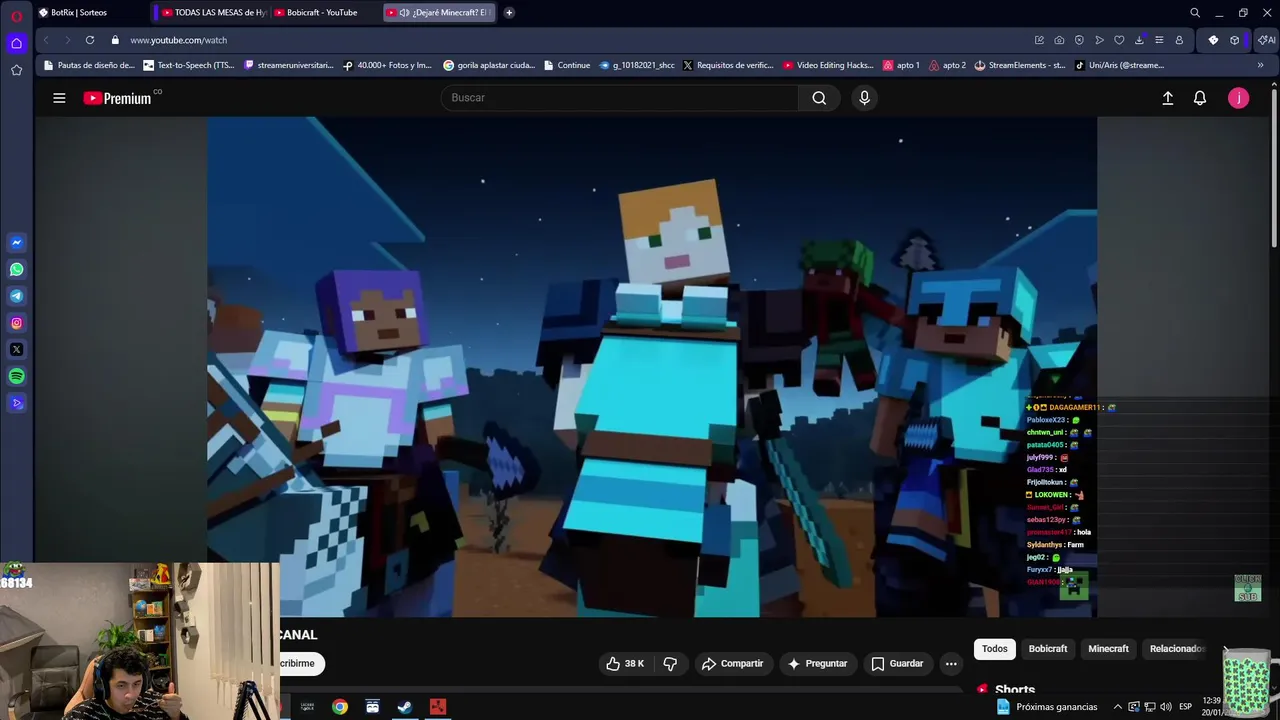1280x720 pixels.
Task: Open X (Twitter) in the Opera sidebar
Action: click(16, 350)
